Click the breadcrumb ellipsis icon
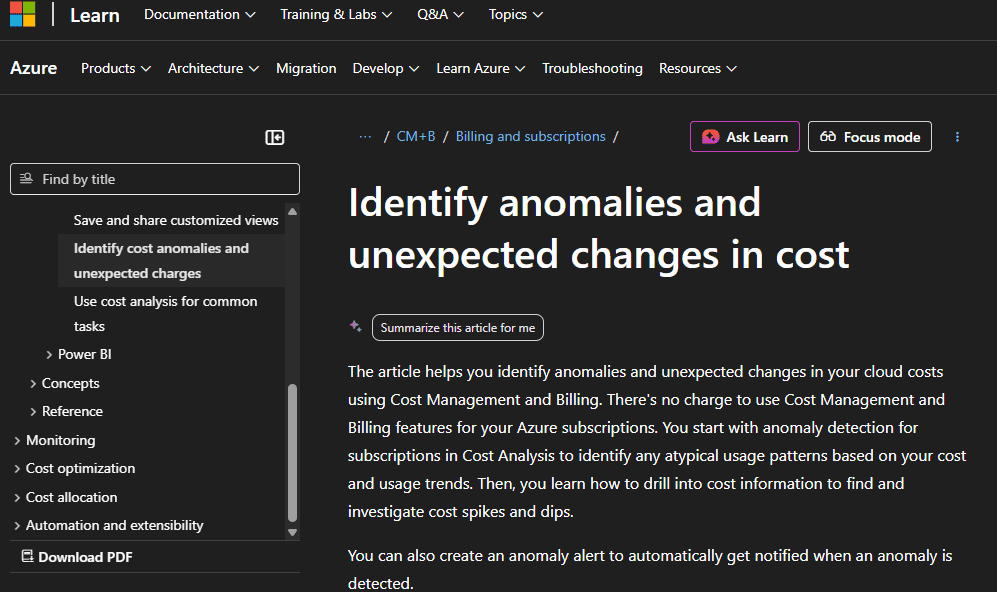This screenshot has width=997, height=592. tap(365, 137)
